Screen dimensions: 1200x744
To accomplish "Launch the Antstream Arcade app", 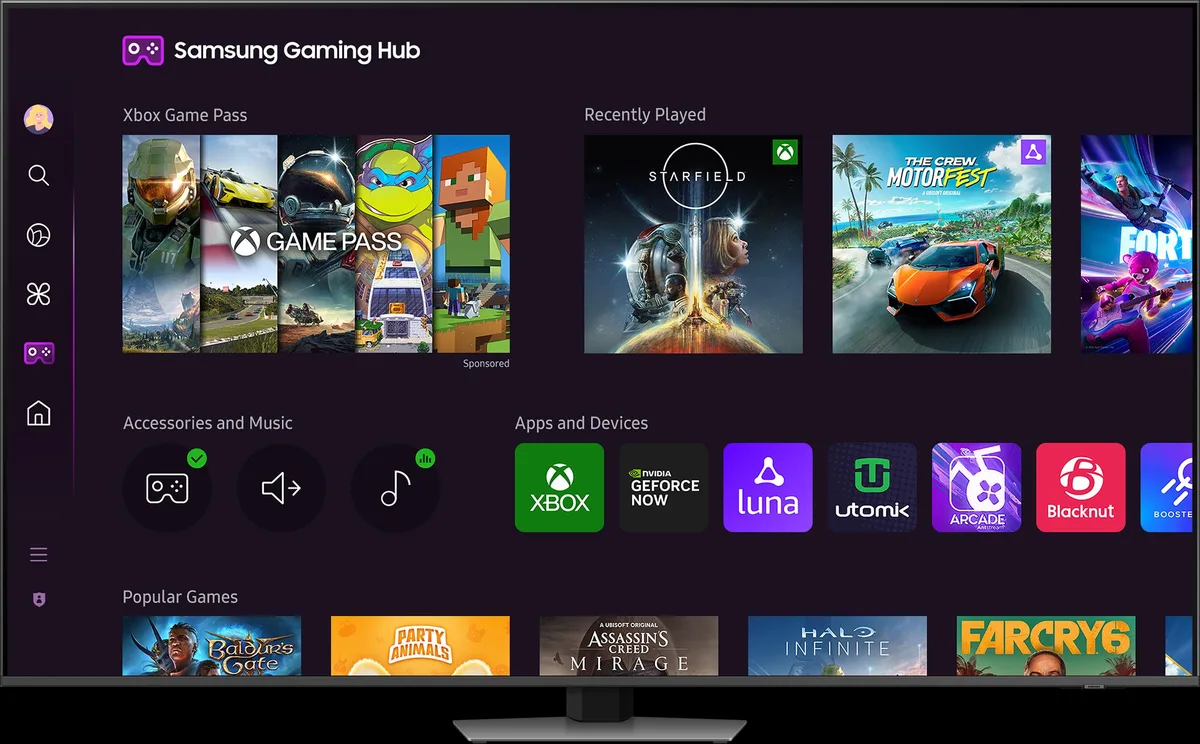I will click(976, 488).
